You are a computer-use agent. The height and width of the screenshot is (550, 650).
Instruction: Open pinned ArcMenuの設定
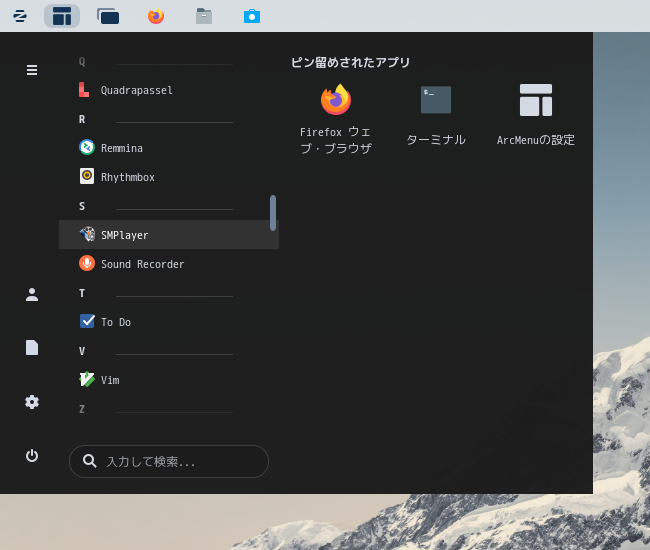(536, 115)
